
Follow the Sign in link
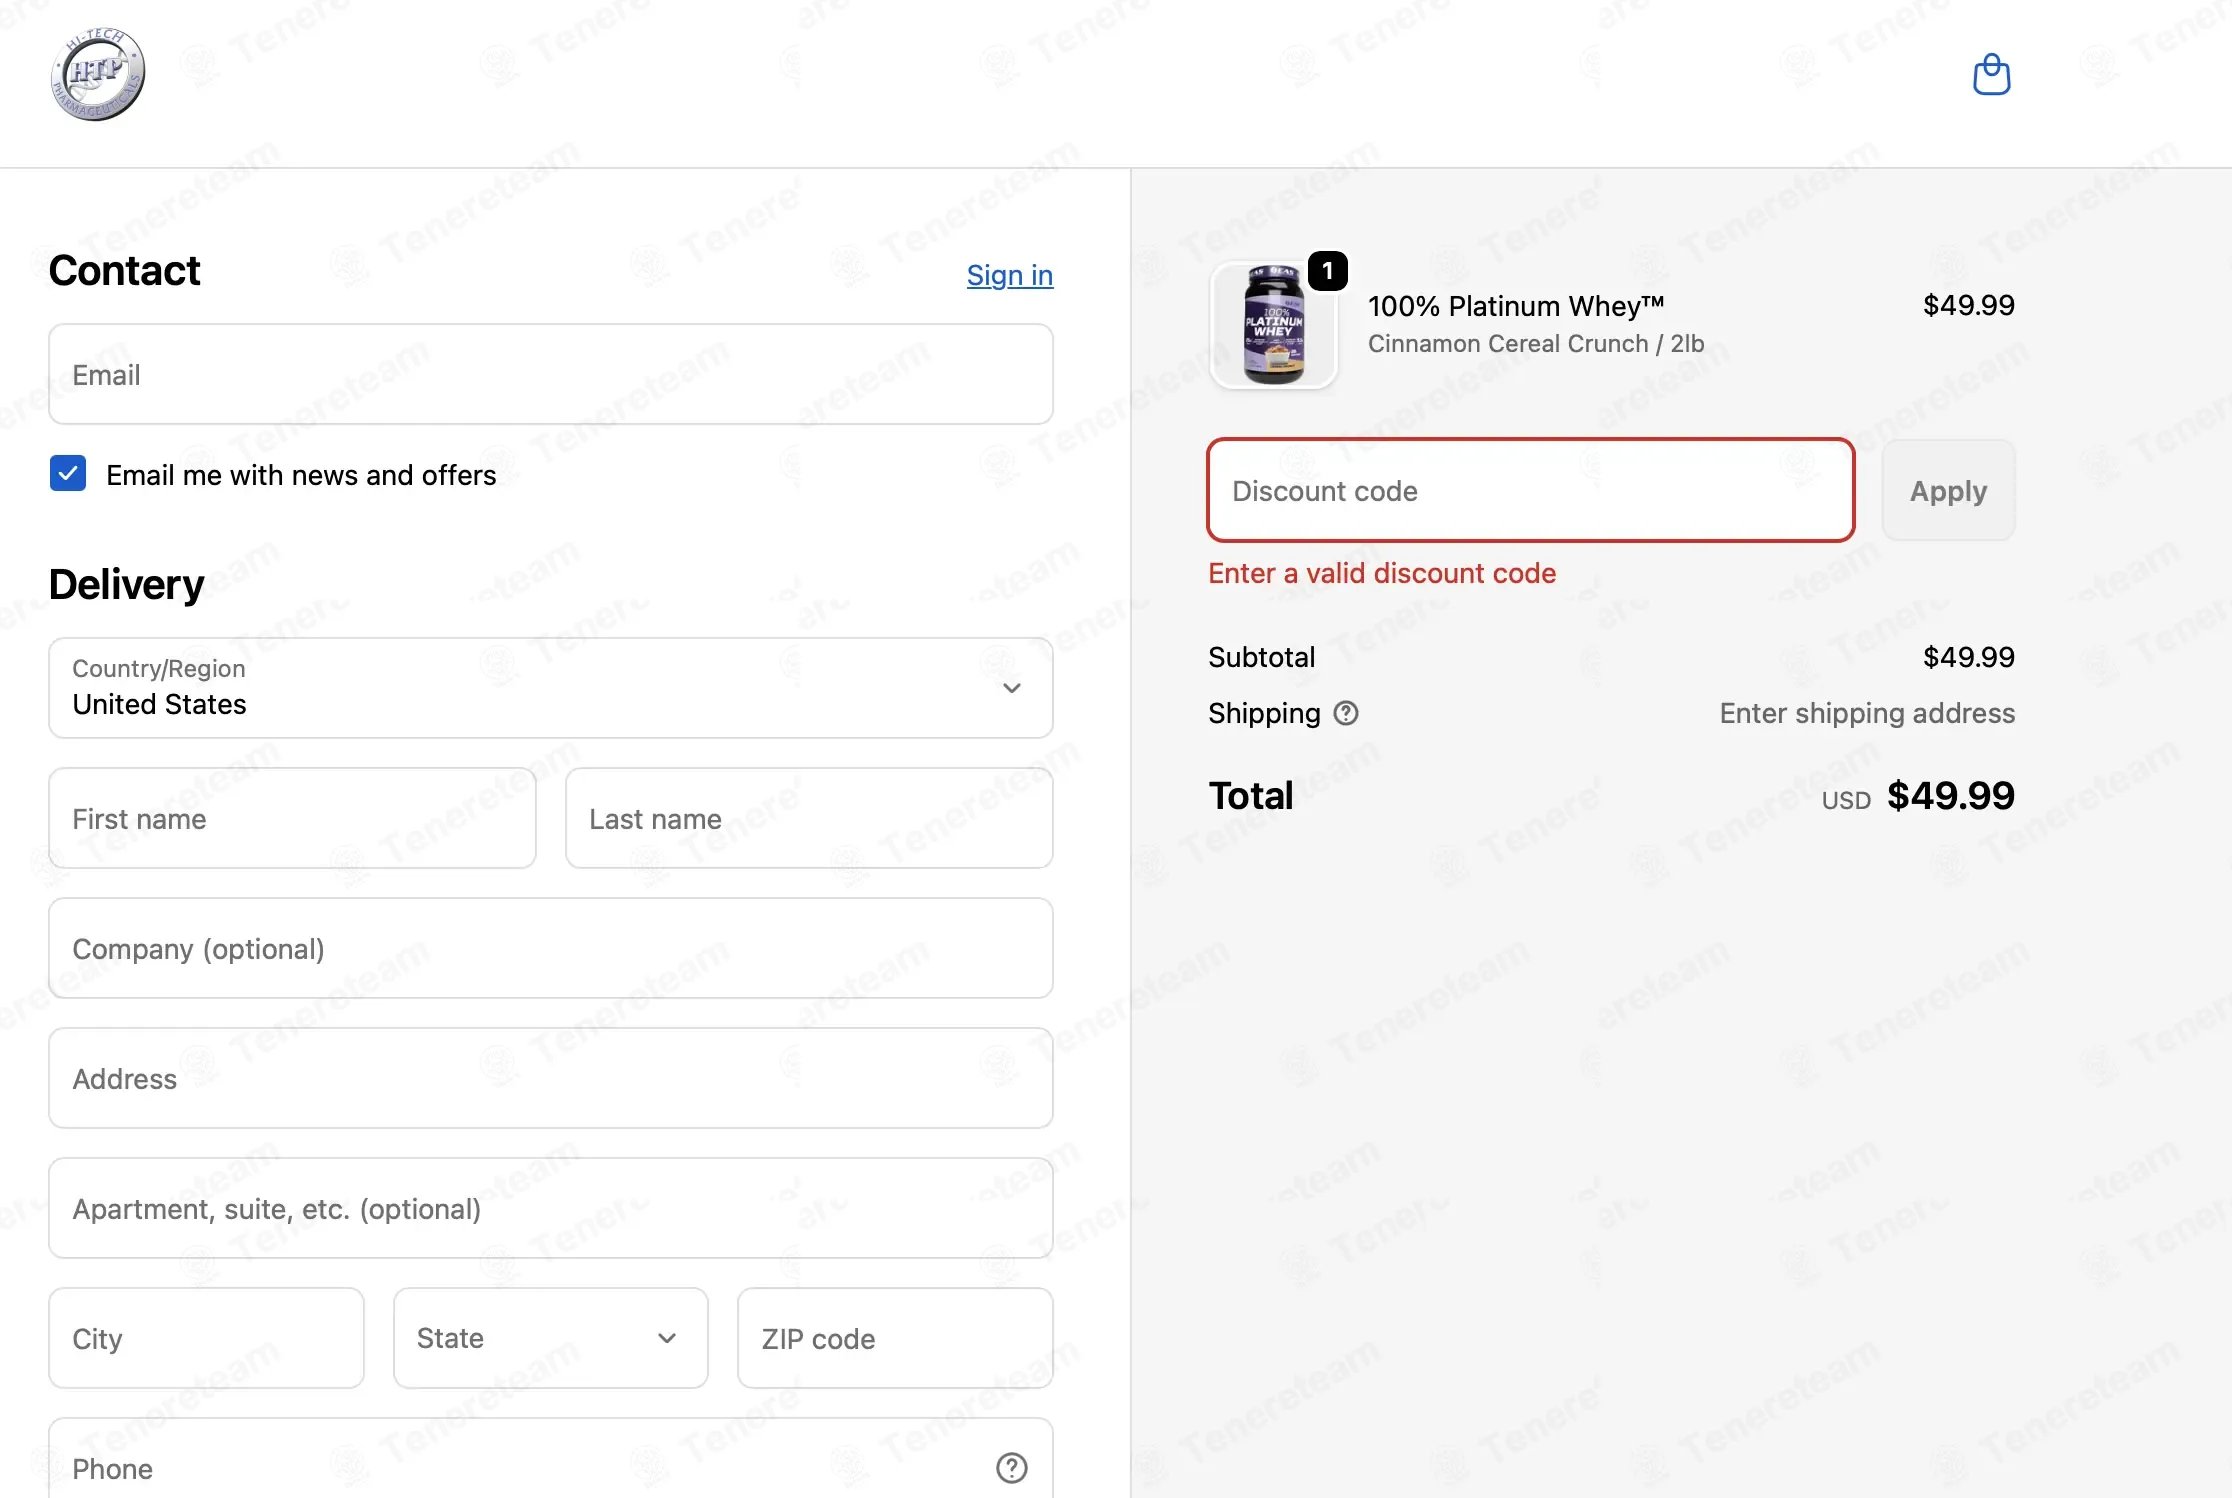[x=1010, y=275]
